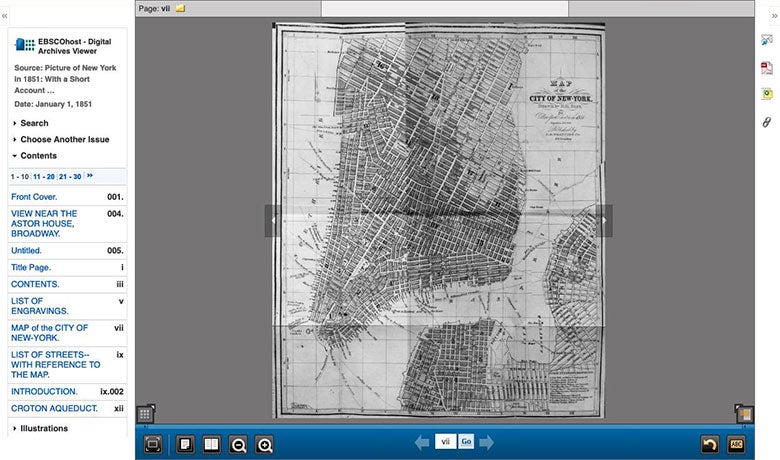Screen dimensions: 780x460
Task: Open the Front Cover entry
Action: coord(34,197)
